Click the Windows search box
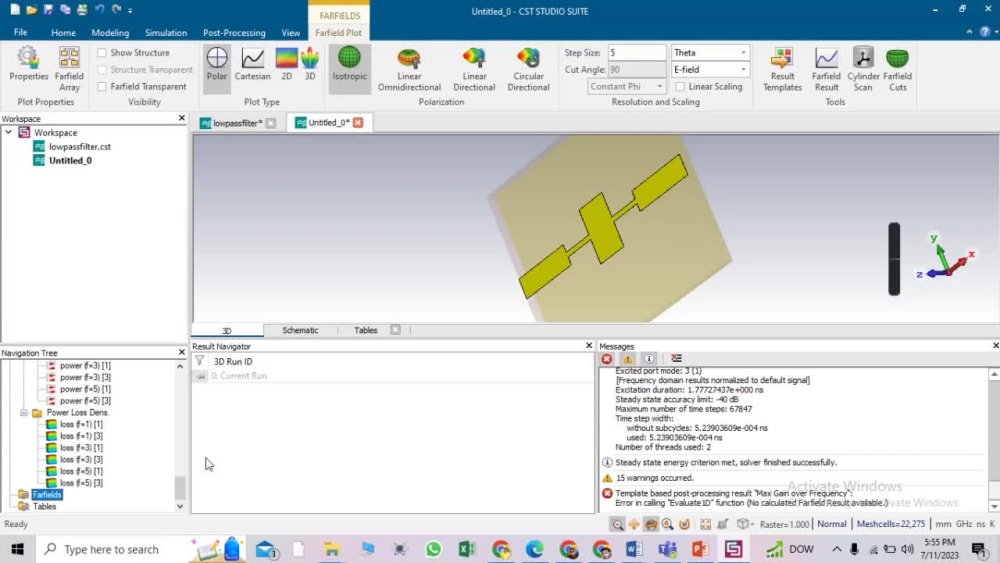The image size is (1000, 563). pyautogui.click(x=111, y=549)
